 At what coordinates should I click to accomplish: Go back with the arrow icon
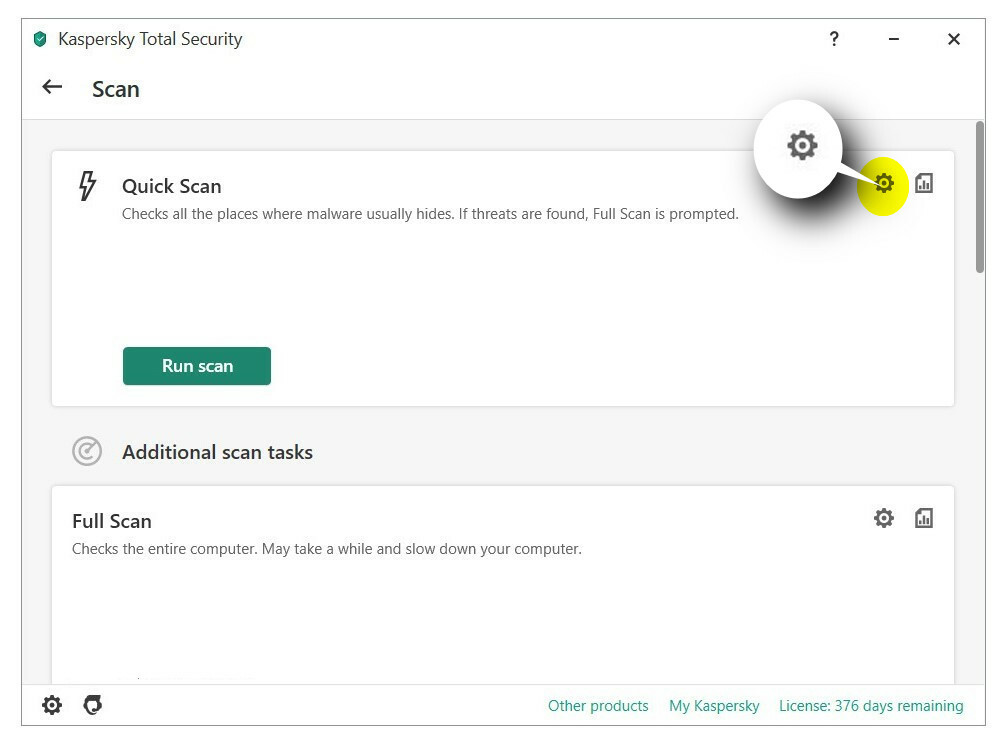click(52, 87)
